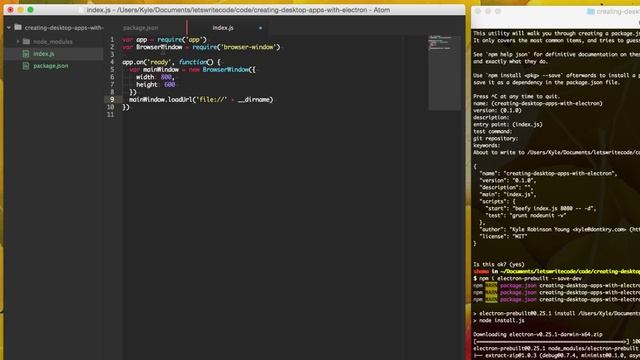Screen dimensions: 640x360
Task: Click the 'test command:' terminal line
Action: point(492,131)
